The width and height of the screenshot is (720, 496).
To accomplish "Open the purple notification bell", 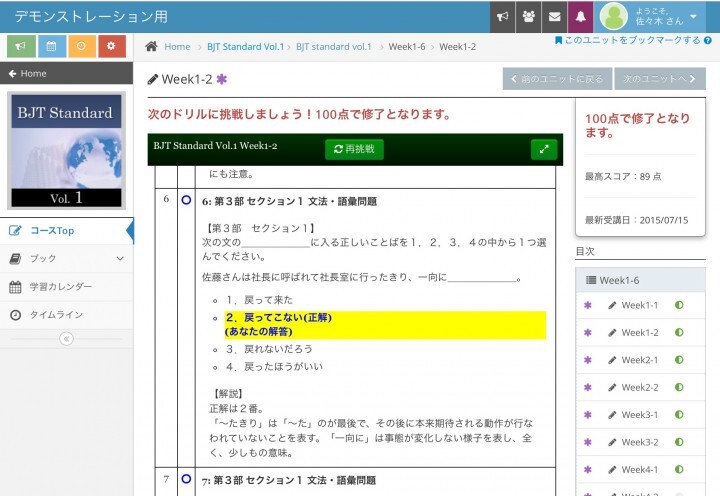I will pos(580,17).
